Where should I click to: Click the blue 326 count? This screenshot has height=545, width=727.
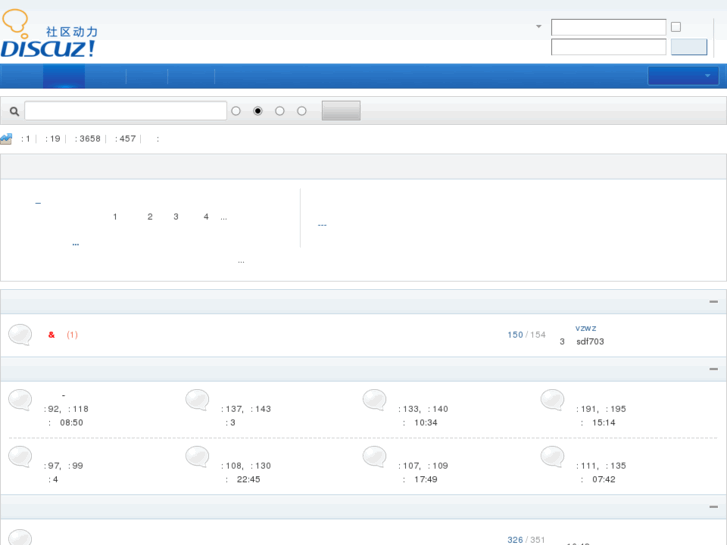[515, 540]
